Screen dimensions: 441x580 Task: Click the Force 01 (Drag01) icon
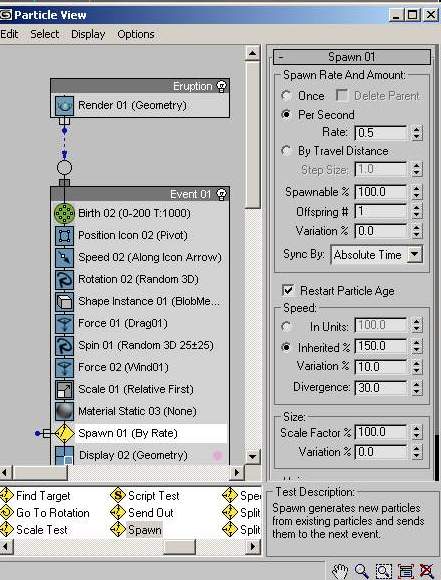click(x=64, y=323)
